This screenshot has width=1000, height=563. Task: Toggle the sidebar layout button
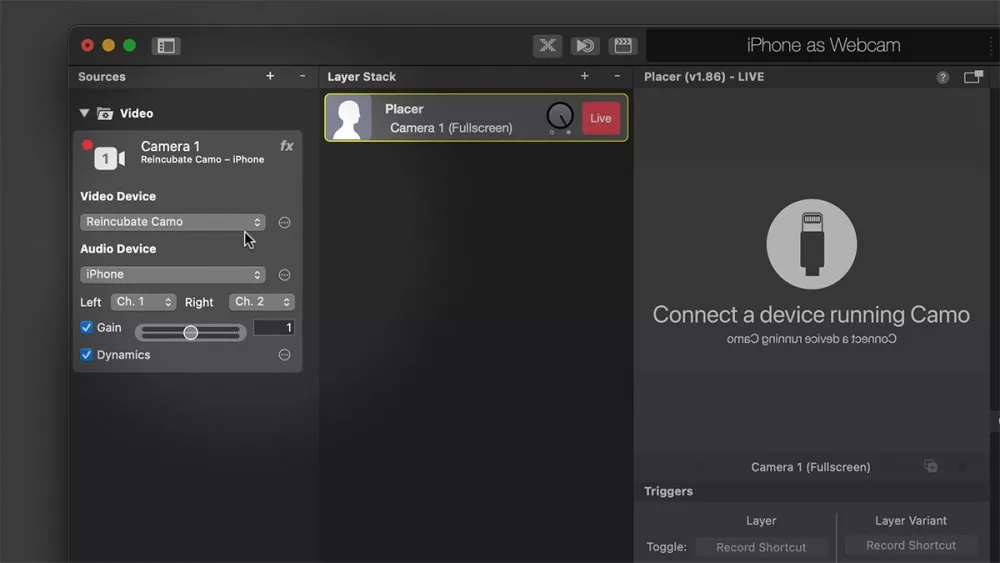tap(166, 46)
